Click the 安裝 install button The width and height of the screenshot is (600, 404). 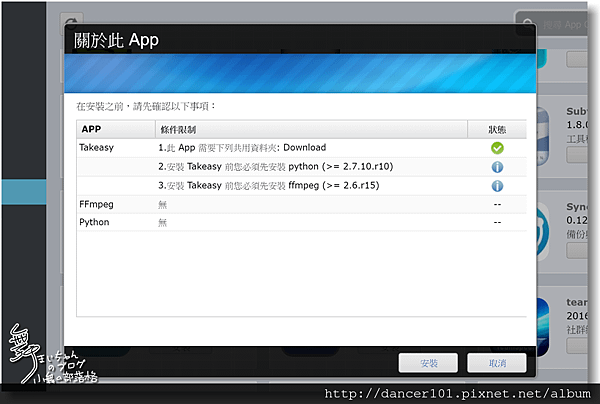pos(428,363)
